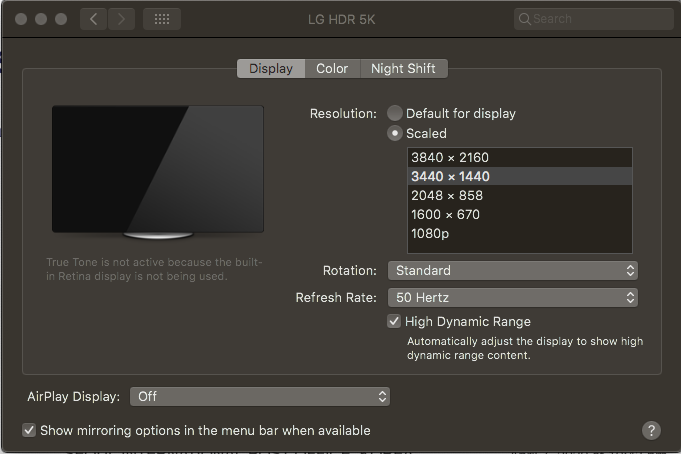Zoom the LG HDR 5K window
The width and height of the screenshot is (681, 454).
point(61,19)
